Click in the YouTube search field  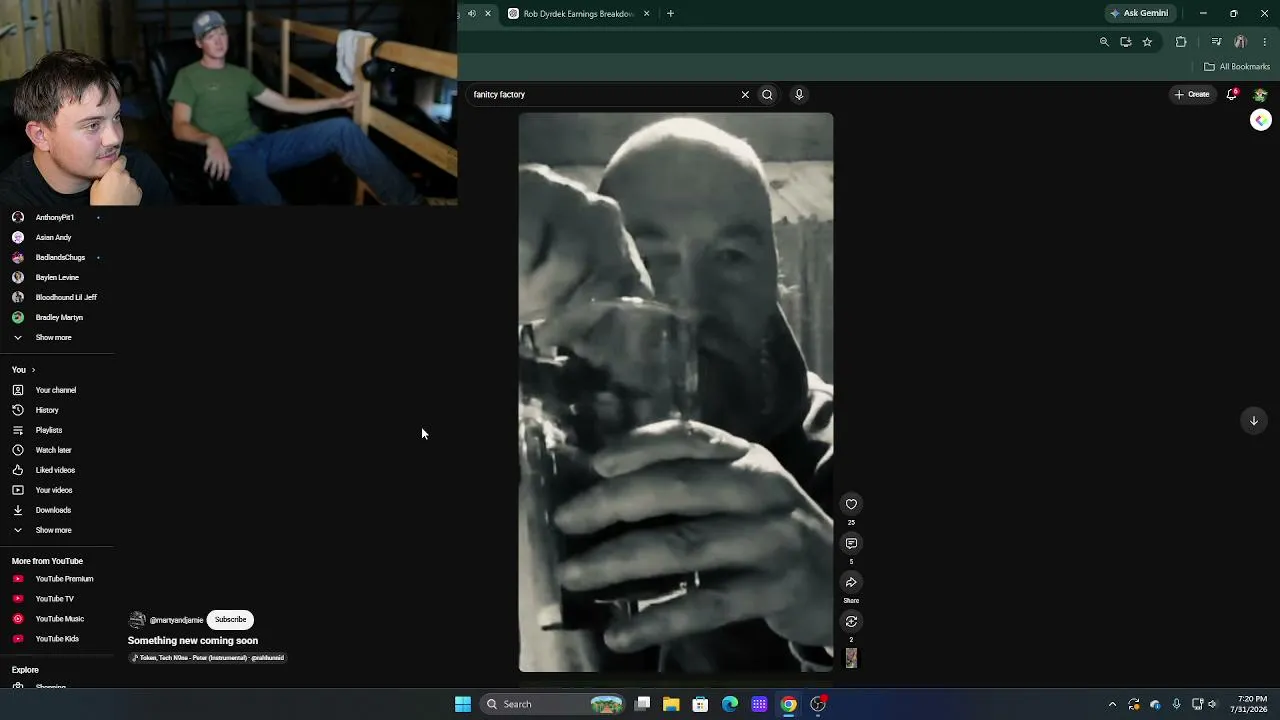coord(603,94)
